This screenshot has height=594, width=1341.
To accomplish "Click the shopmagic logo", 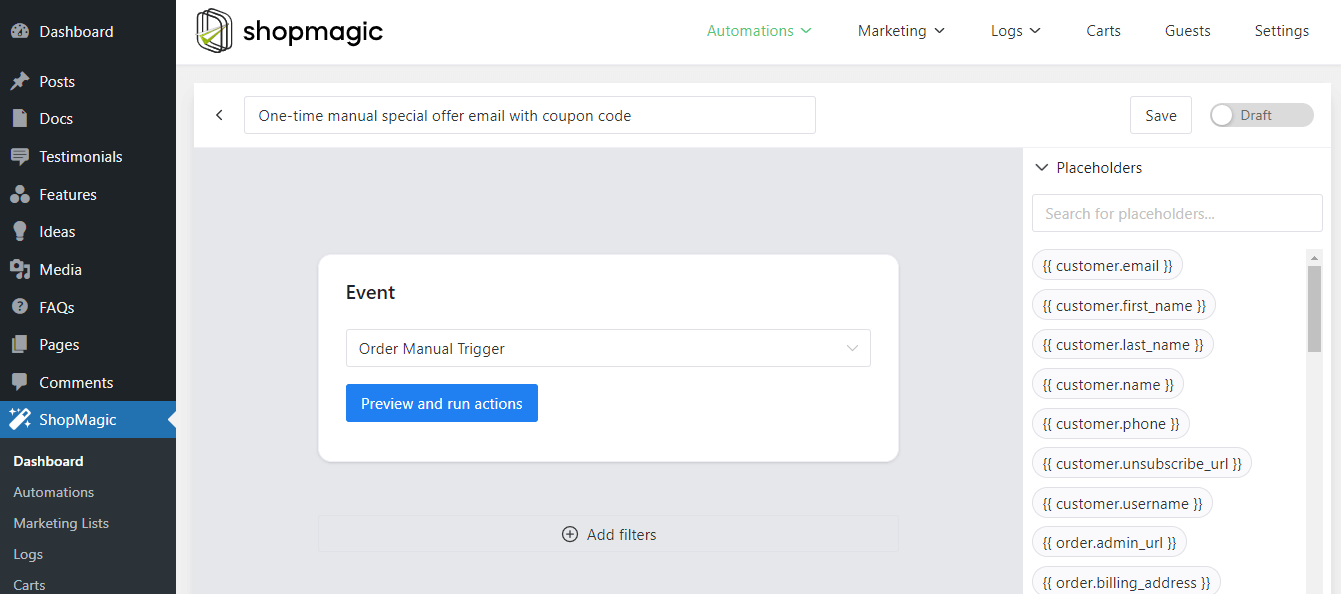I will click(289, 31).
